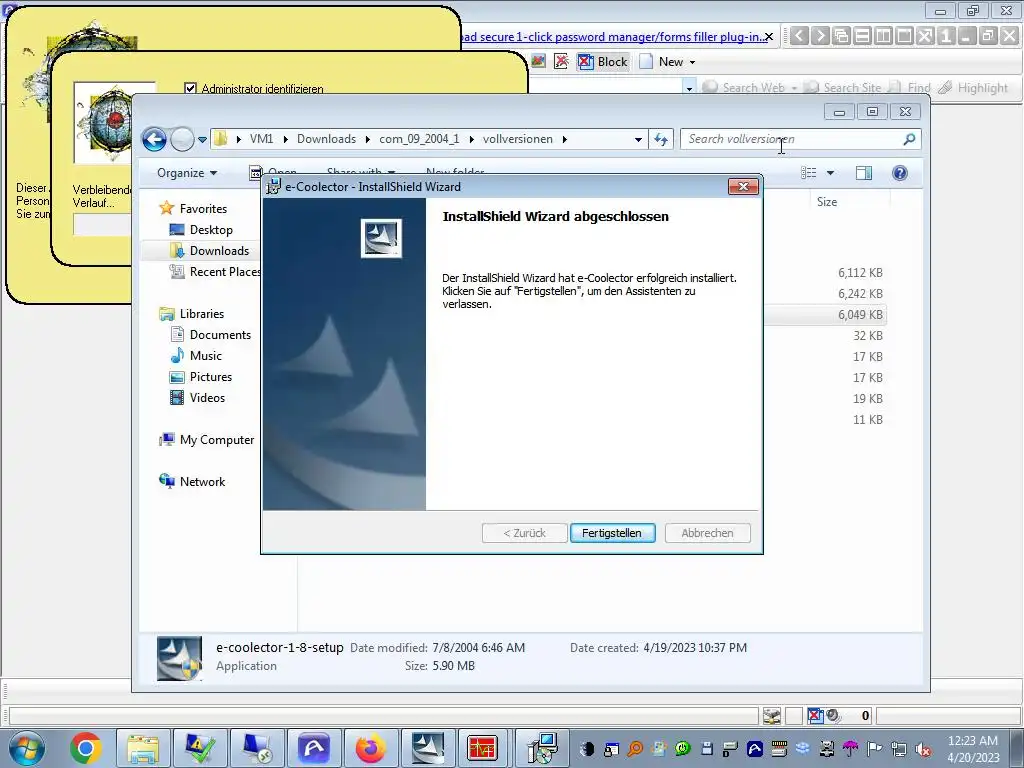Viewport: 1024px width, 768px height.
Task: Open Recent Places in navigation pane
Action: pos(225,272)
